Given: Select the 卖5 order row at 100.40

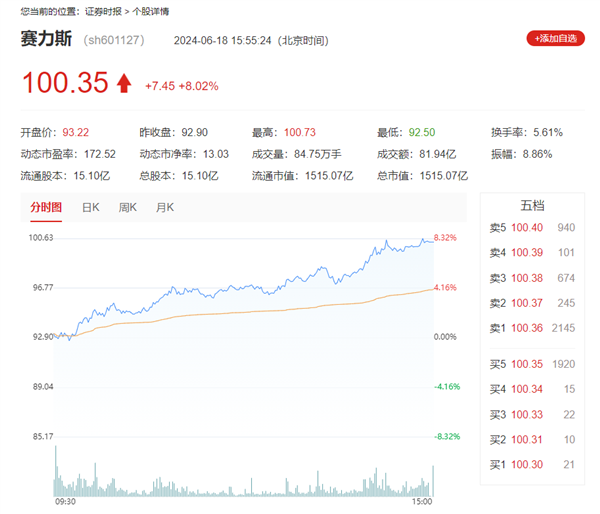Looking at the screenshot, I should click(x=534, y=228).
